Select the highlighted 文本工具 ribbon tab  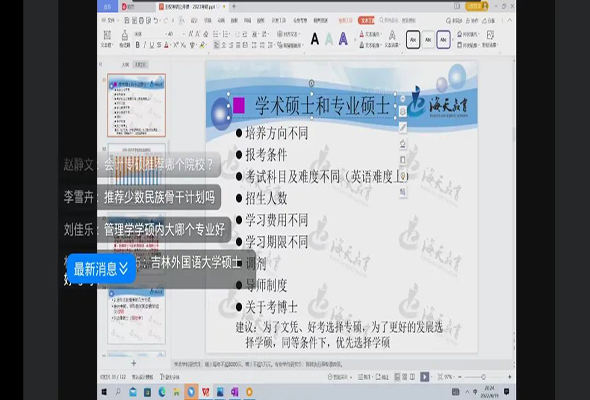pos(366,20)
